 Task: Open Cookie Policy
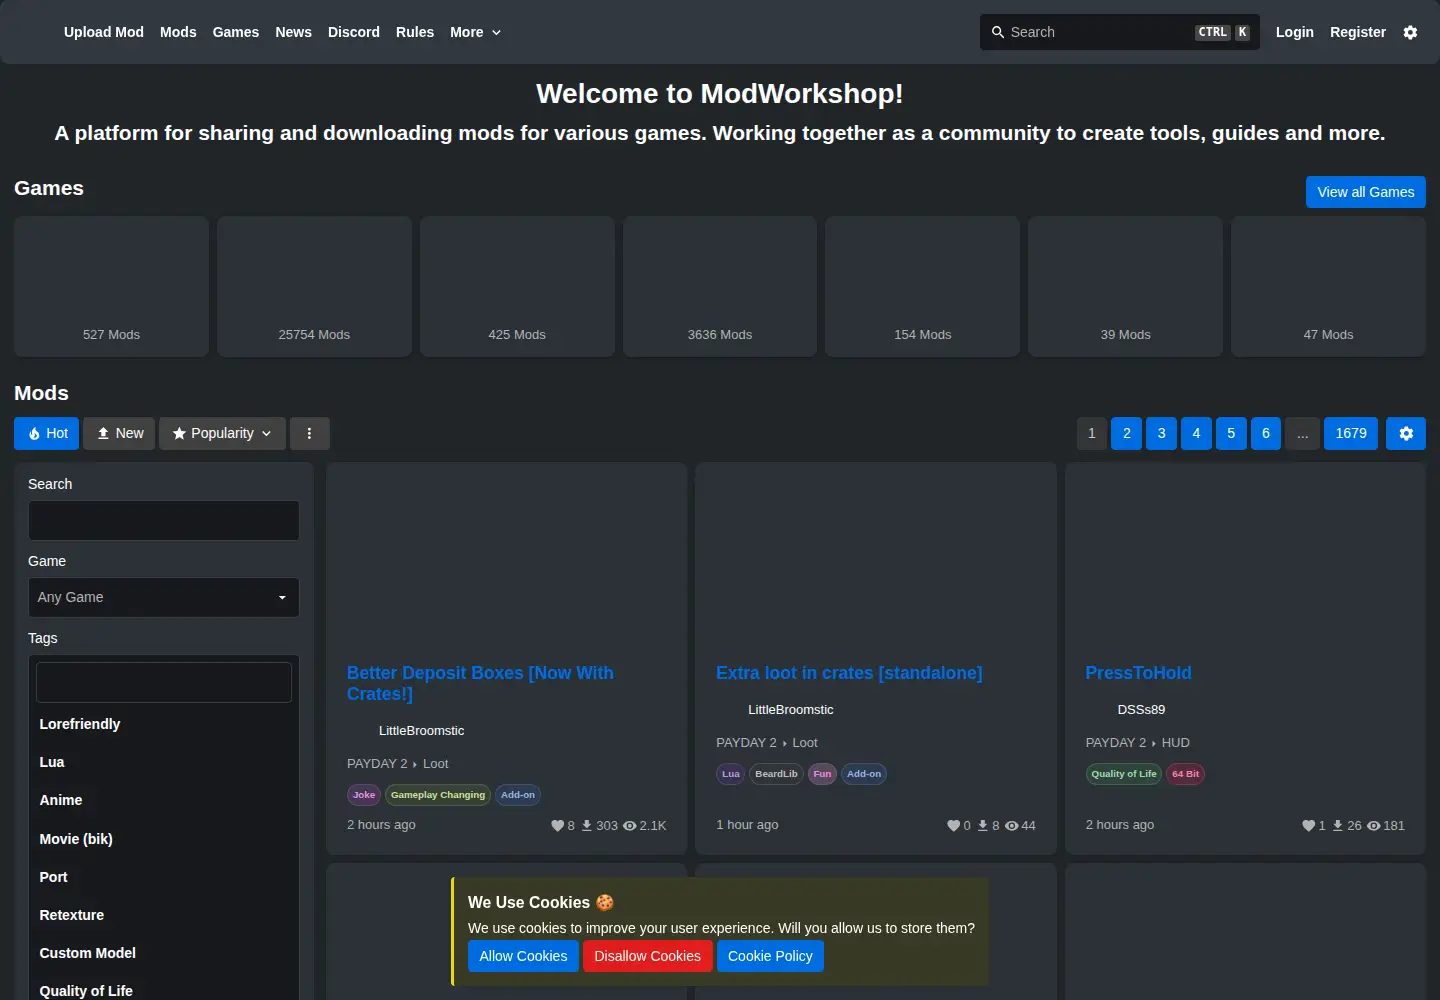click(770, 956)
